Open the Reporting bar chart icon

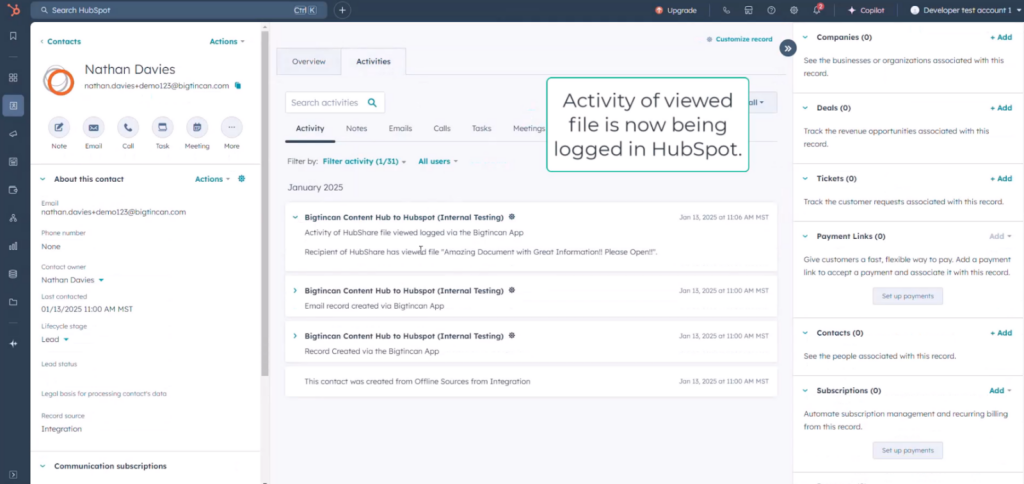pyautogui.click(x=13, y=246)
